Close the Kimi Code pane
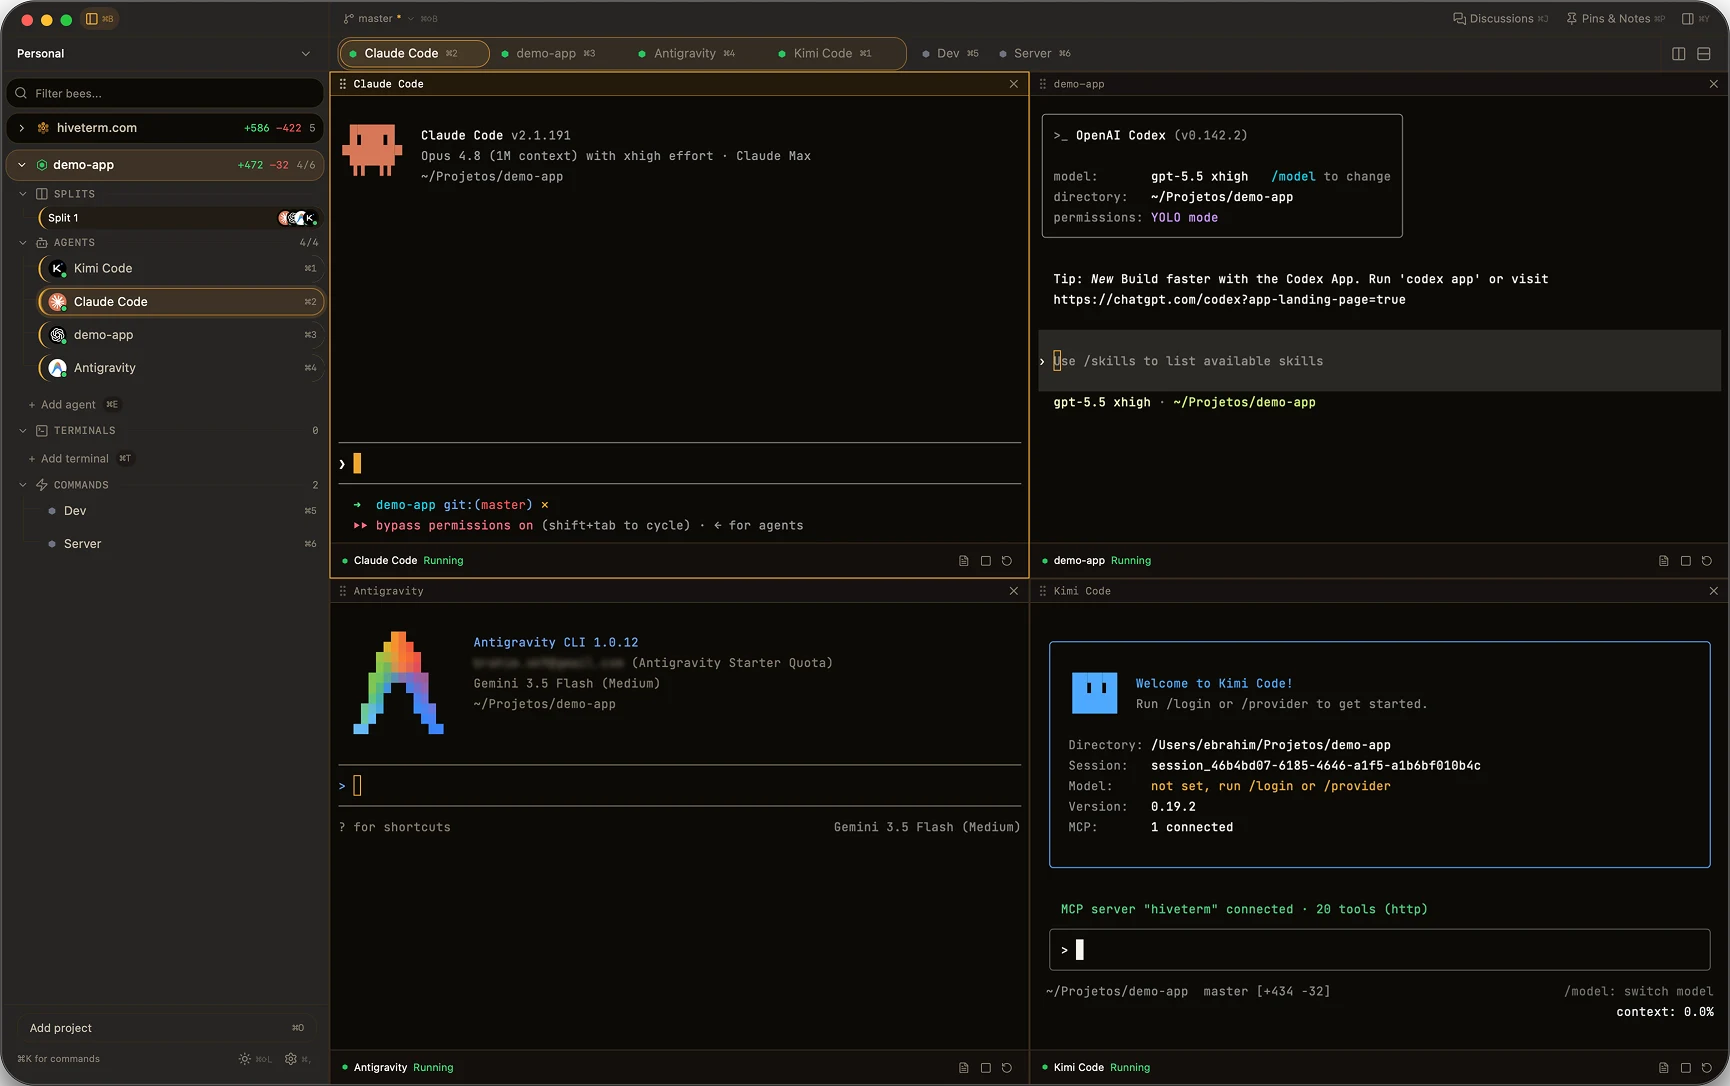Viewport: 1730px width, 1086px height. point(1714,591)
